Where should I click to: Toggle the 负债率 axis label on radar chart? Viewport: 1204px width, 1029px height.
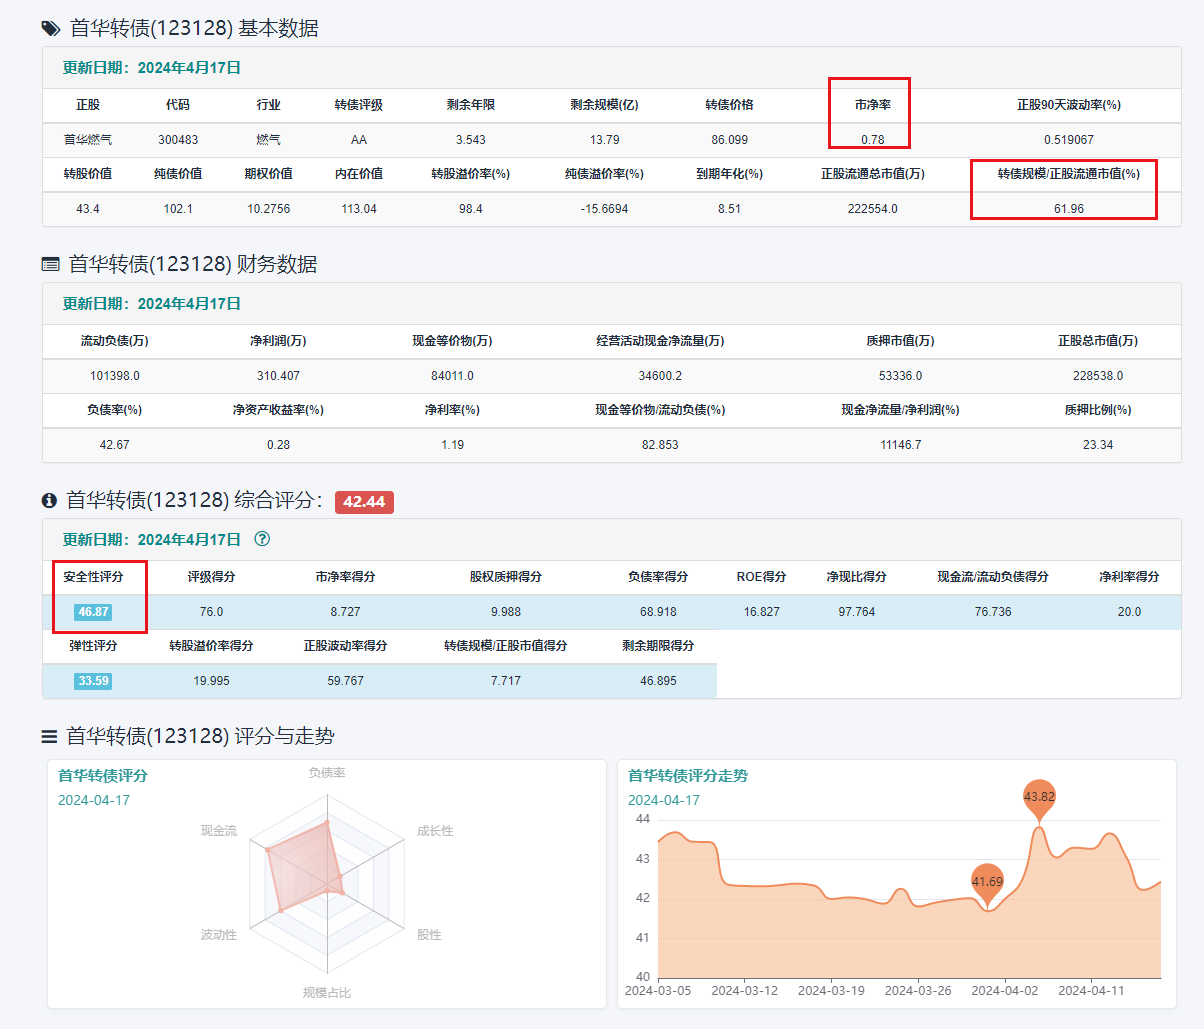tap(327, 773)
